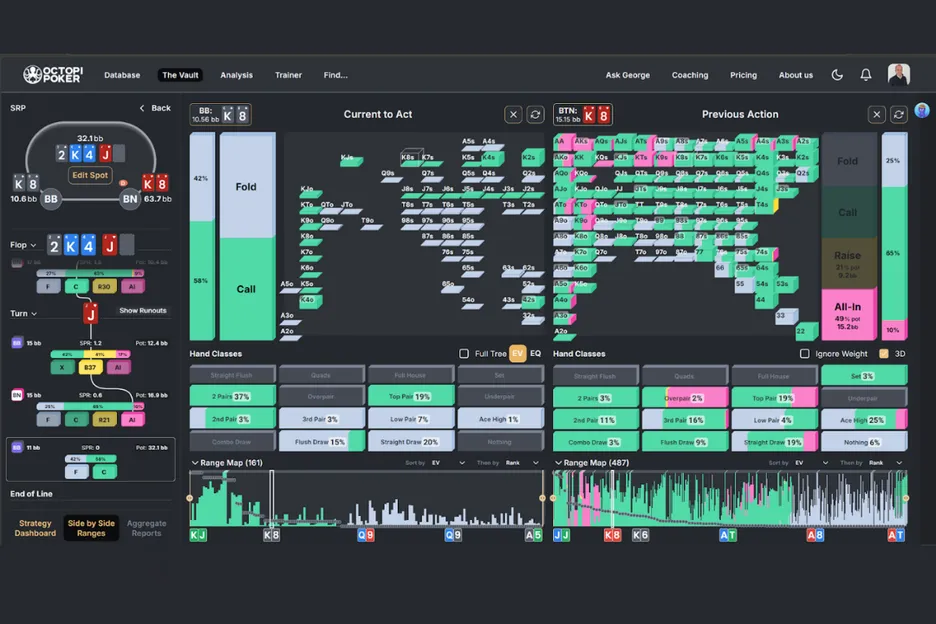Close the Previous Action panel

pyautogui.click(x=876, y=115)
